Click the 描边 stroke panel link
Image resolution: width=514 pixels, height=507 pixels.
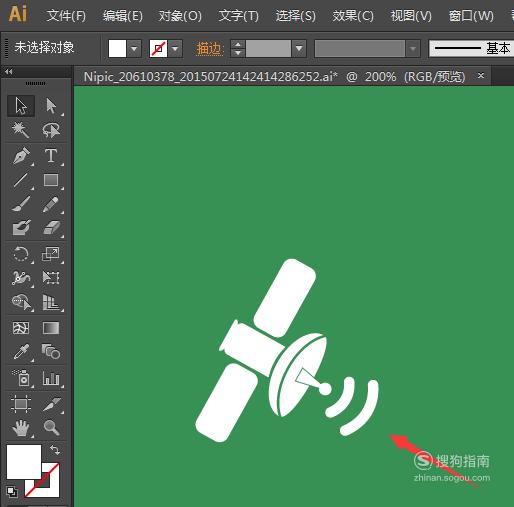coord(209,49)
